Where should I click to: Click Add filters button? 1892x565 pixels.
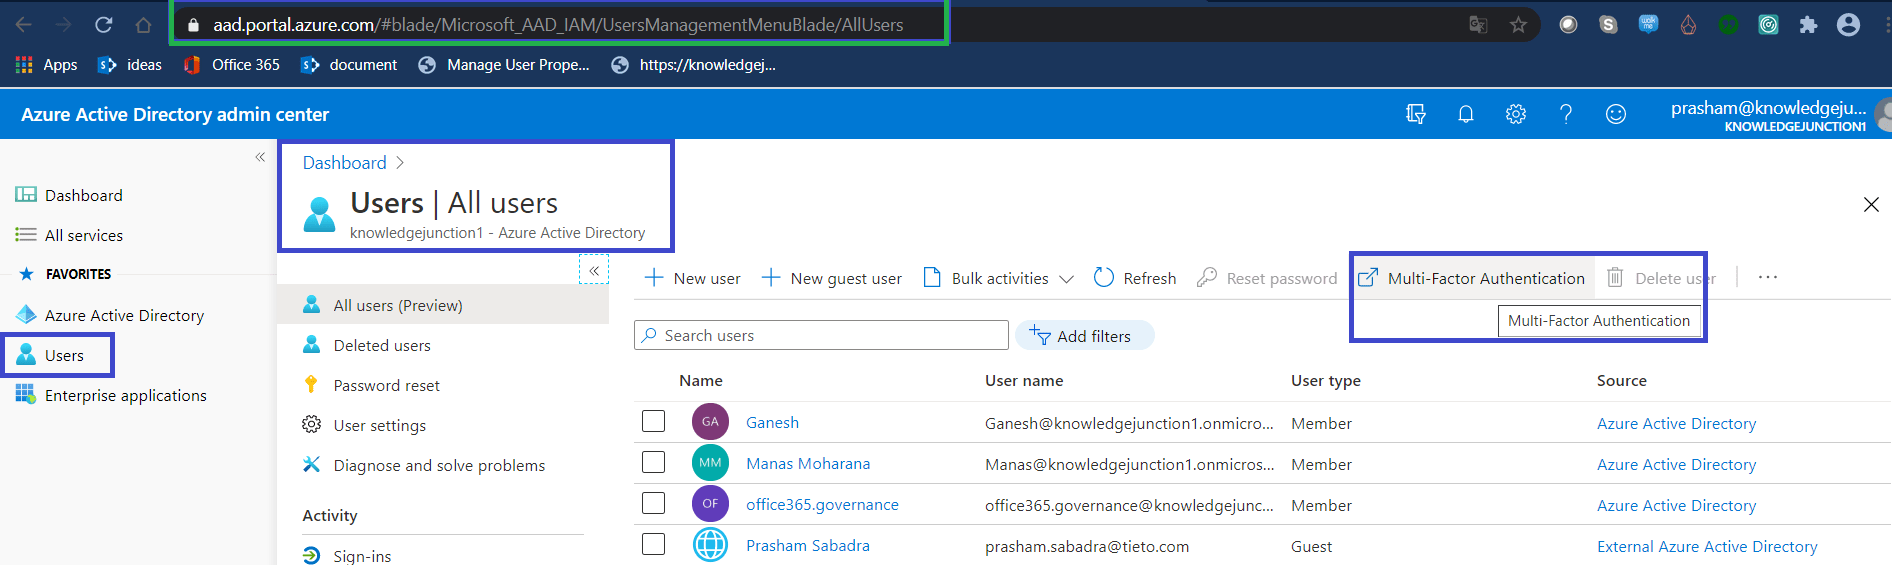coord(1084,335)
